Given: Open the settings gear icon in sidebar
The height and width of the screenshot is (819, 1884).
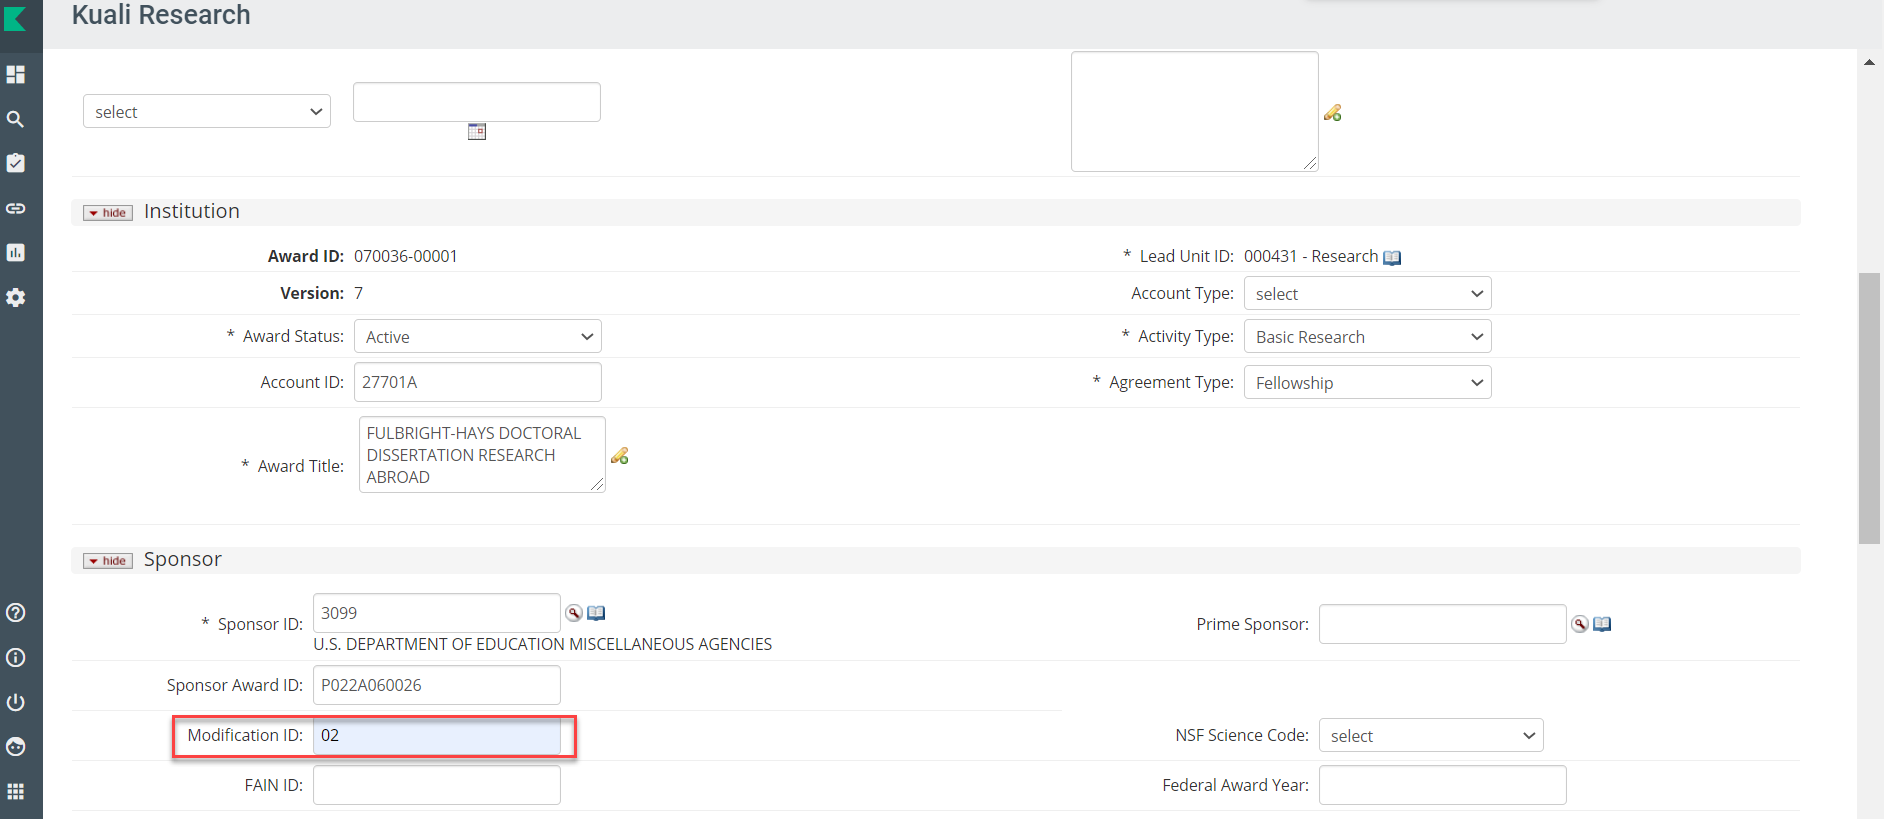Looking at the screenshot, I should point(15,297).
